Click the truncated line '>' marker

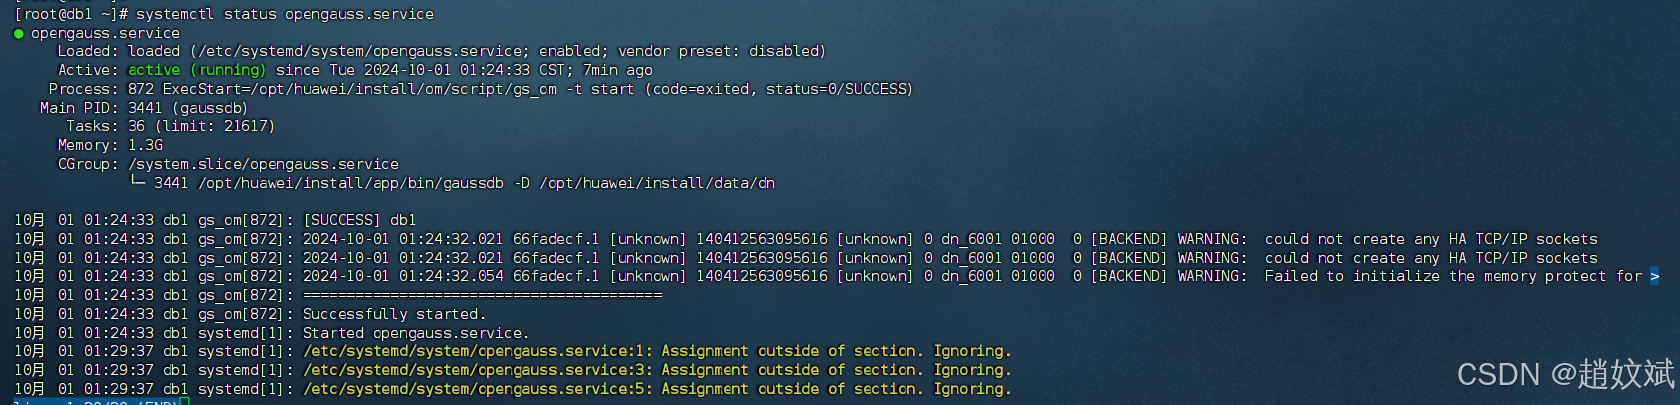pyautogui.click(x=1655, y=276)
